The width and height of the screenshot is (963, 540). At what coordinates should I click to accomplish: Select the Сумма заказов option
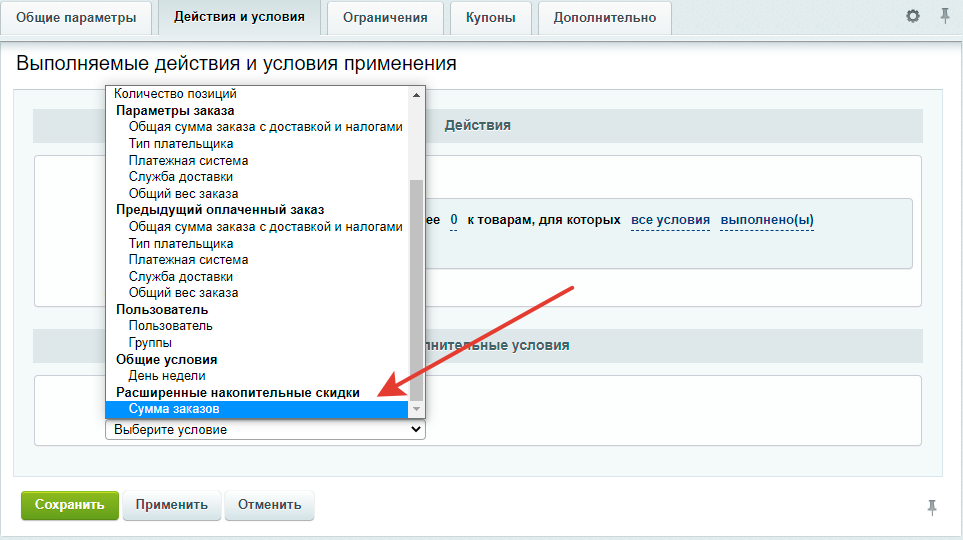coord(257,409)
